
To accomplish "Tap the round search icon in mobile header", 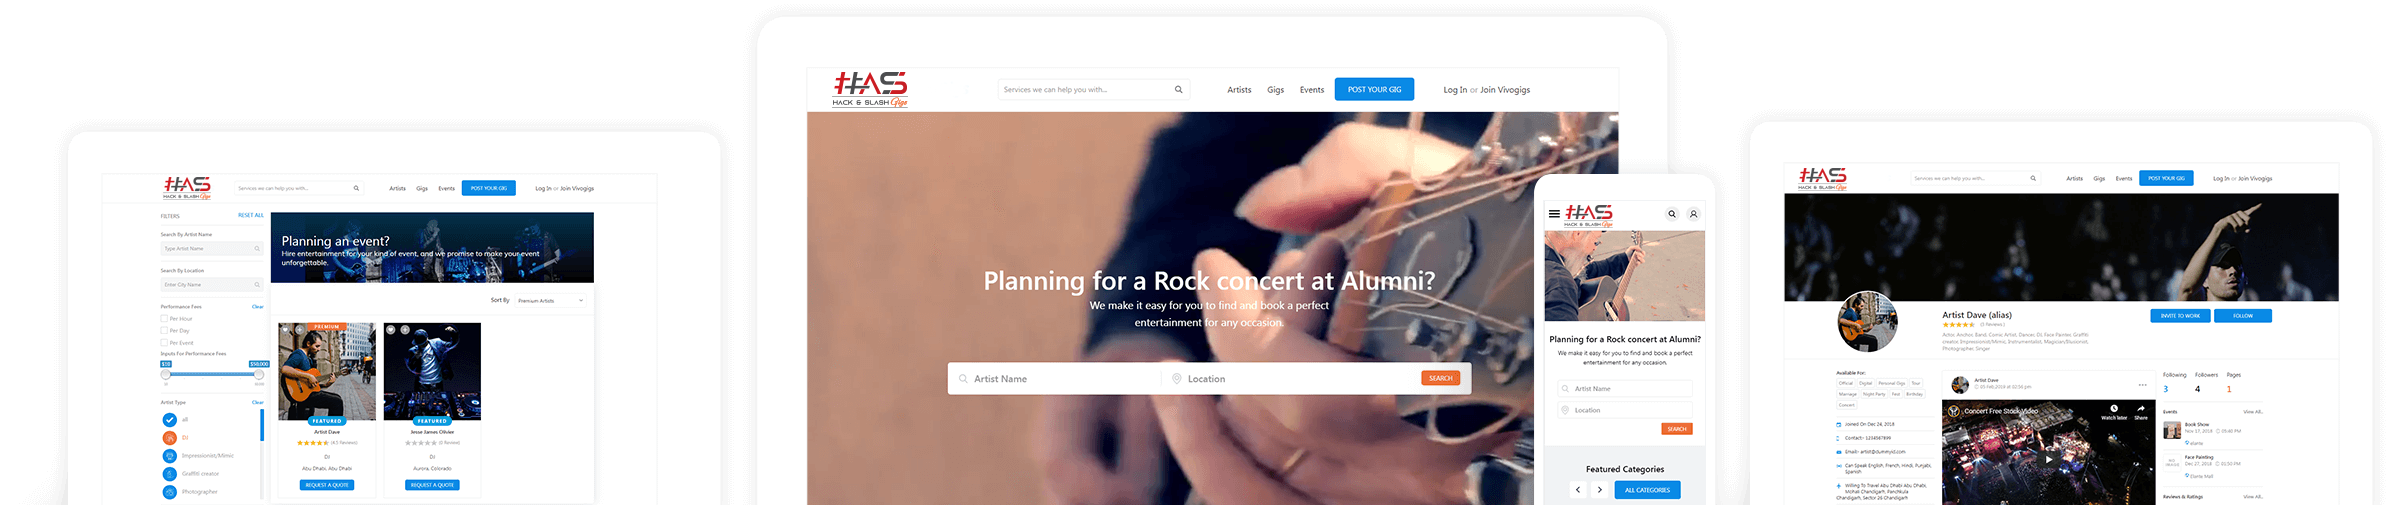I will (x=1672, y=214).
